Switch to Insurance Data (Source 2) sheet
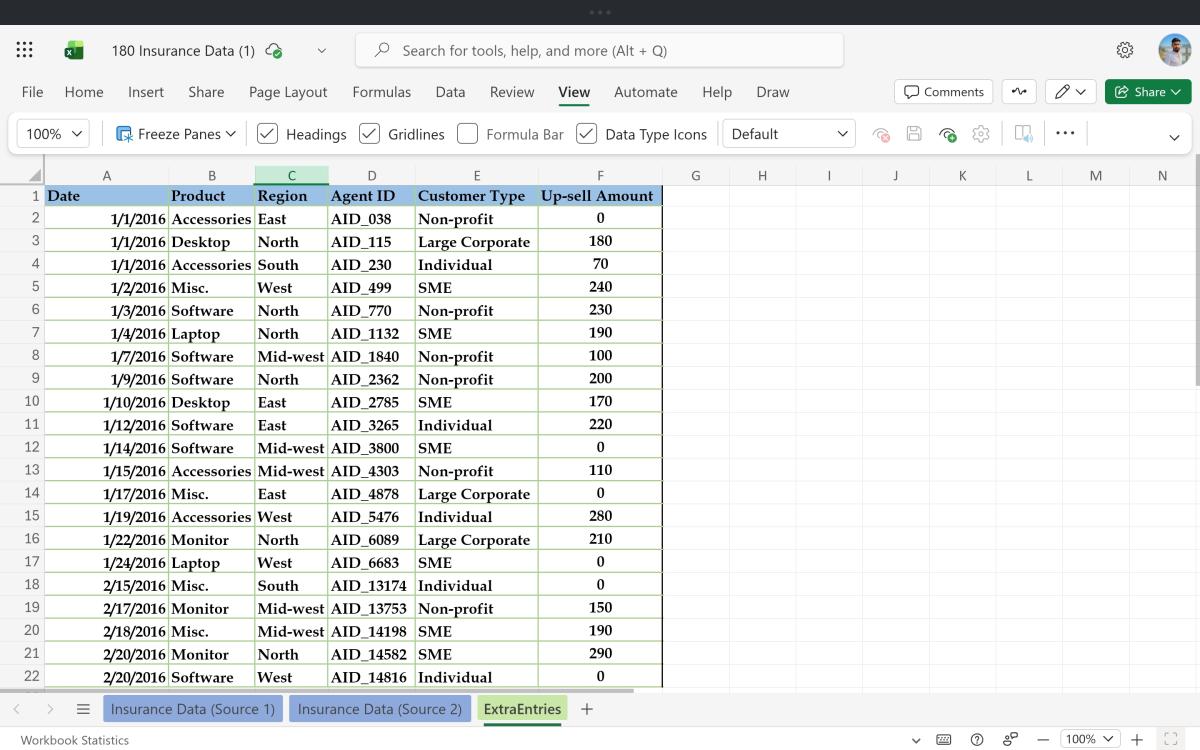Image resolution: width=1200 pixels, height=750 pixels. (x=379, y=709)
